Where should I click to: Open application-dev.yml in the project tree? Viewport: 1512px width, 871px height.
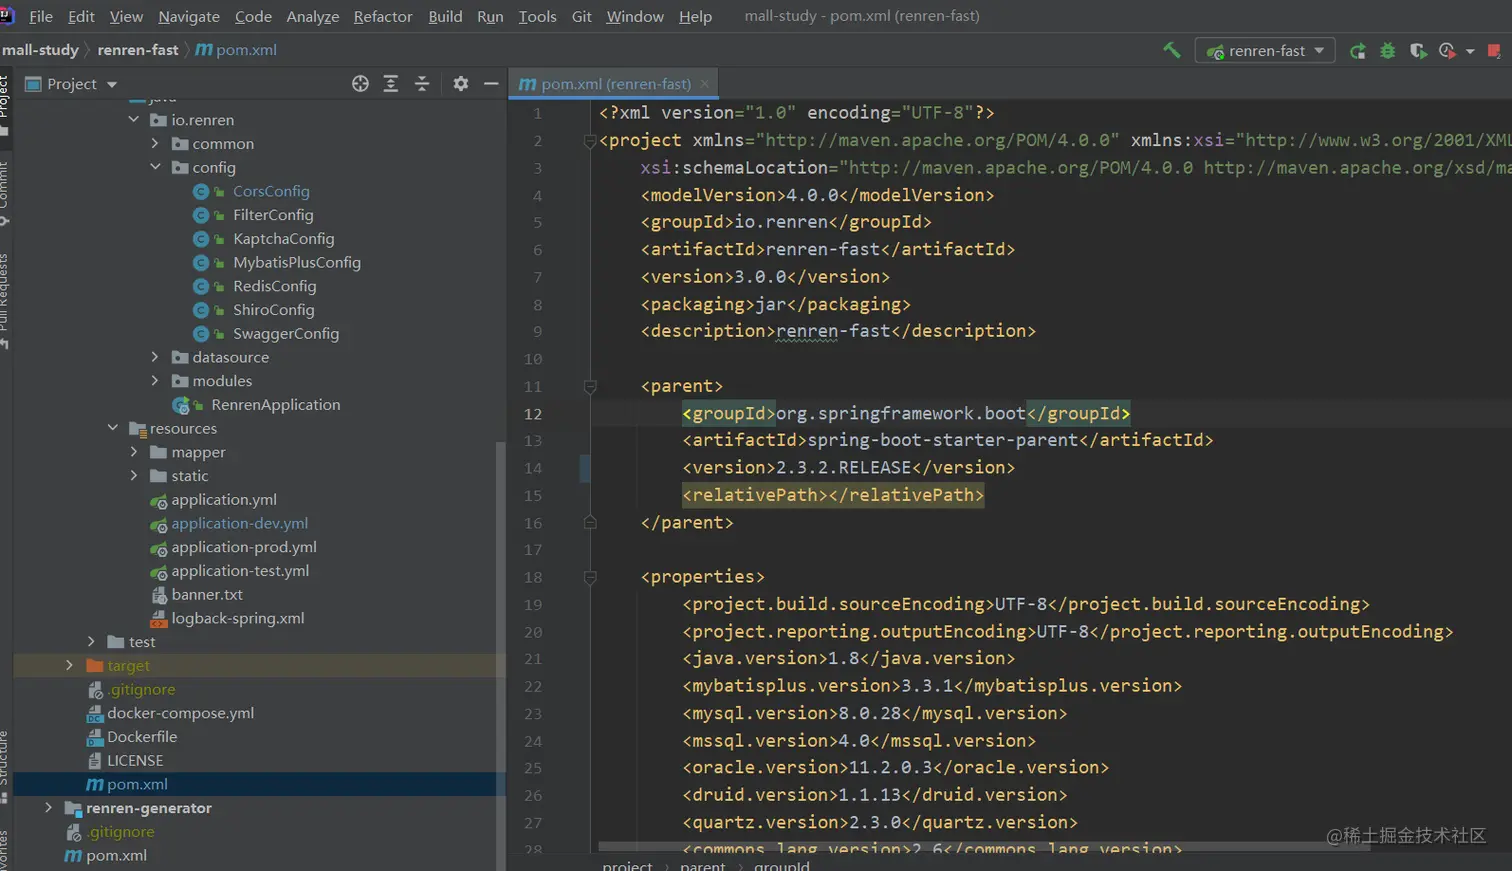pyautogui.click(x=239, y=523)
